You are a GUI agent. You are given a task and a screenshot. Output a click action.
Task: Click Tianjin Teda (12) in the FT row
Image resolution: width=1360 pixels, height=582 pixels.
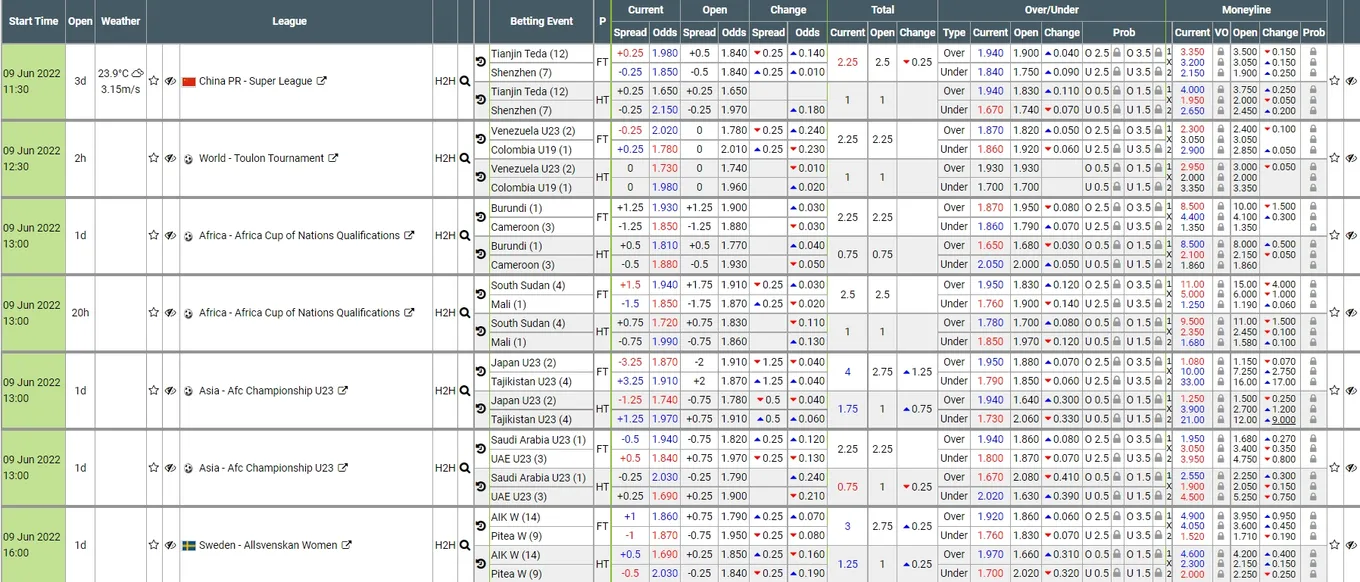click(530, 53)
